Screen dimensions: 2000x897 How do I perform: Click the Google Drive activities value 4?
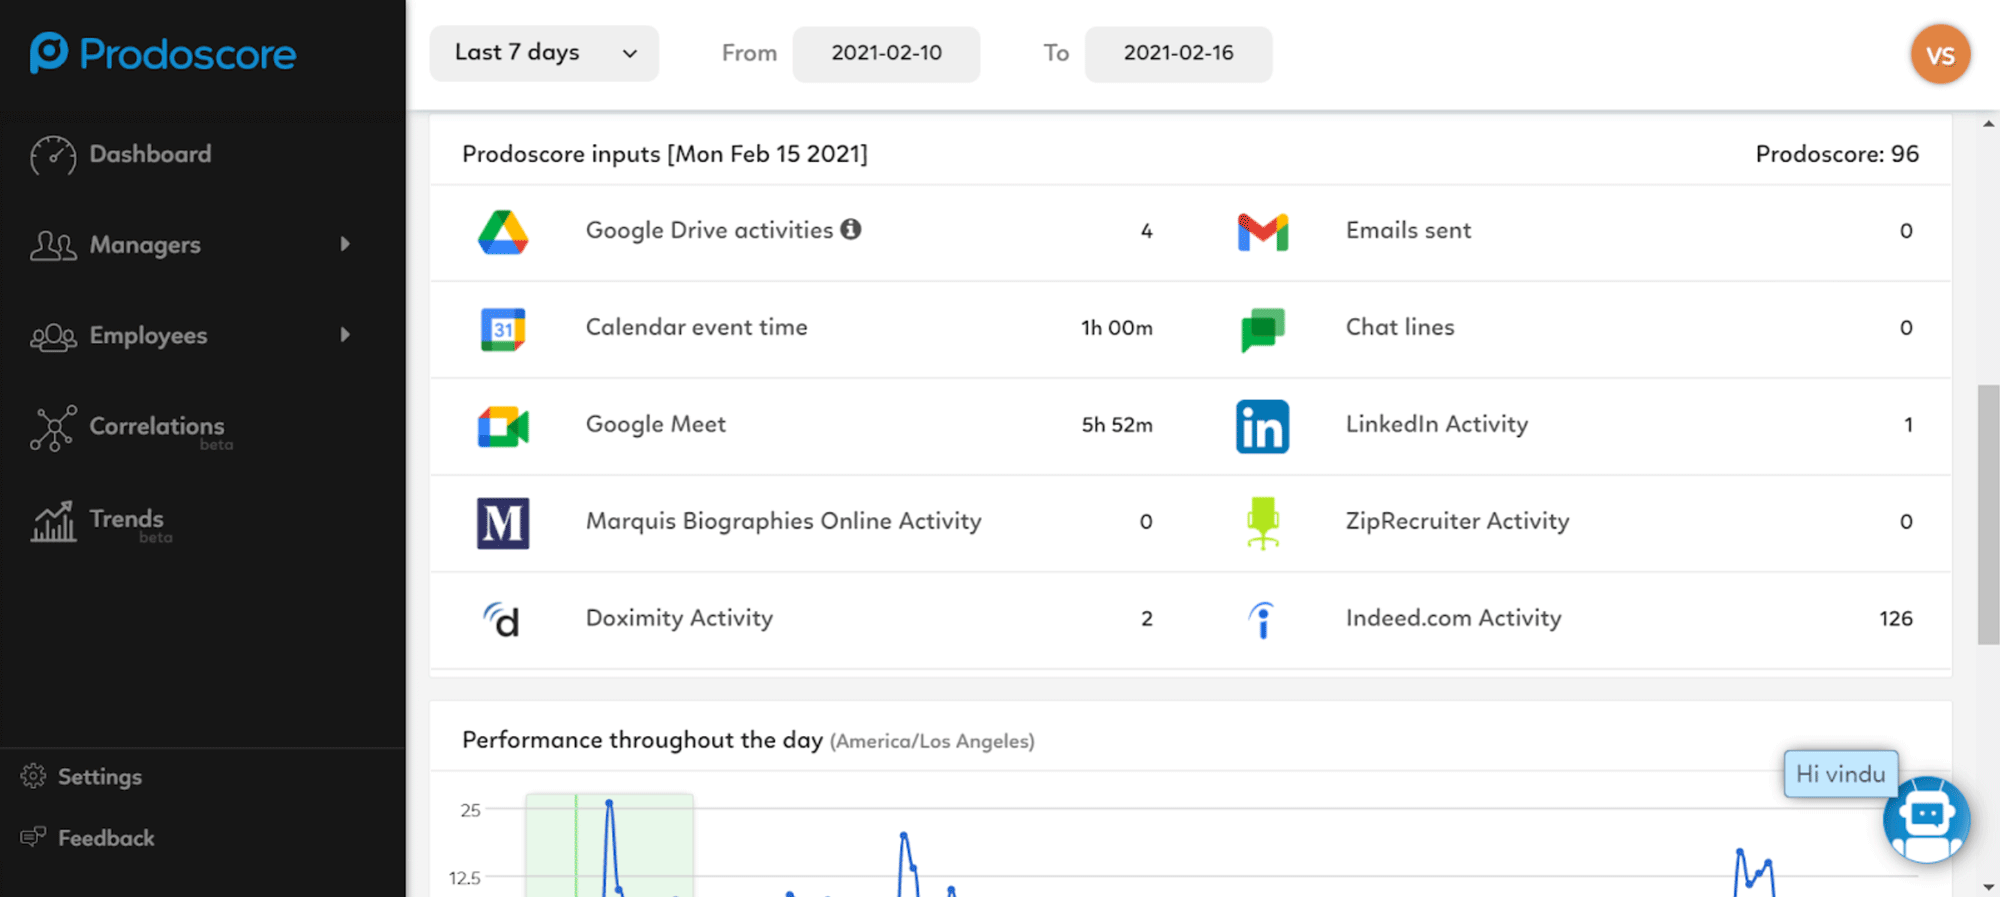click(x=1146, y=231)
